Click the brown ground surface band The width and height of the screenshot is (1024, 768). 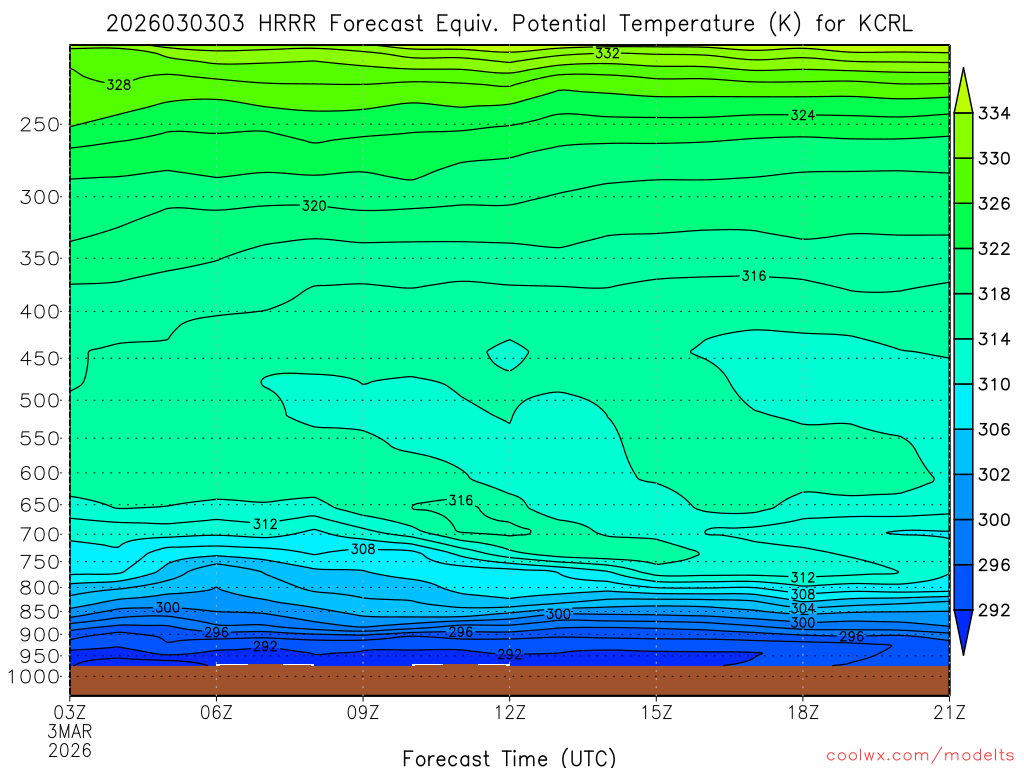click(509, 680)
